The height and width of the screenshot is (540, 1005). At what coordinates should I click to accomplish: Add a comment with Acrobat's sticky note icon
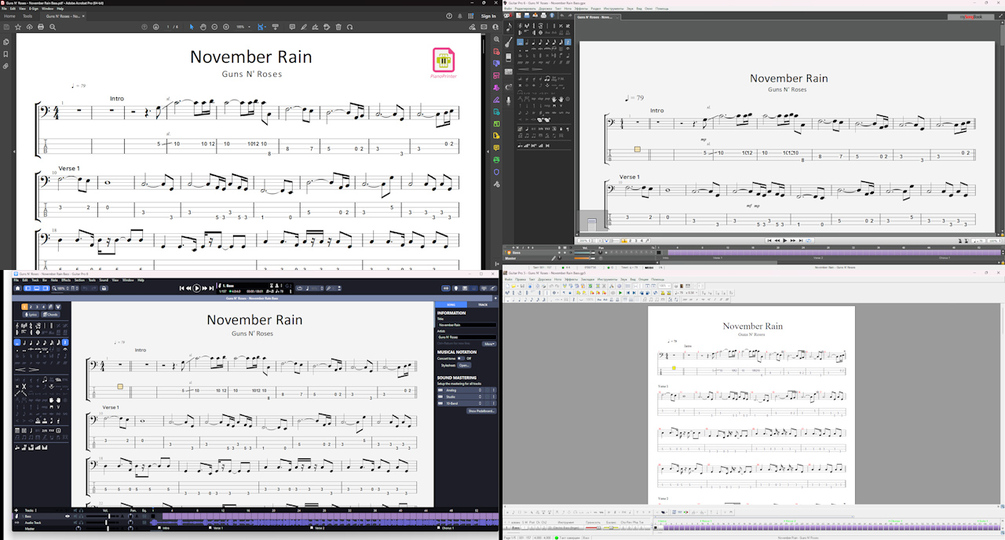292,27
